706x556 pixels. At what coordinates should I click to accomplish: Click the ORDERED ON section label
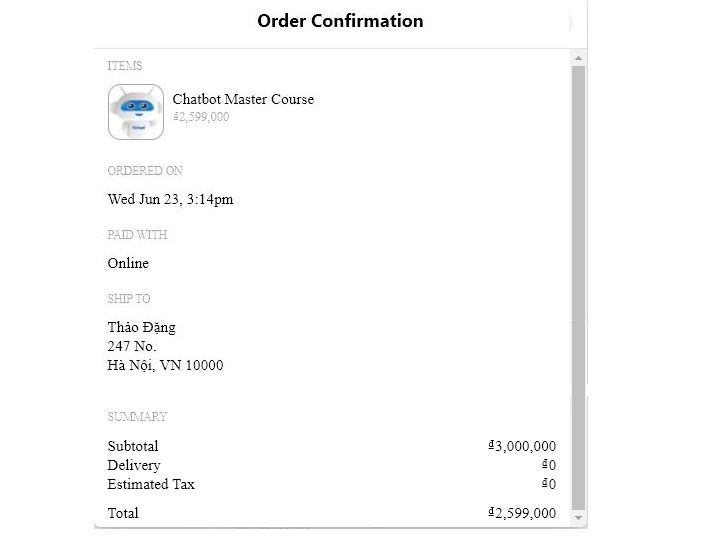pyautogui.click(x=145, y=171)
